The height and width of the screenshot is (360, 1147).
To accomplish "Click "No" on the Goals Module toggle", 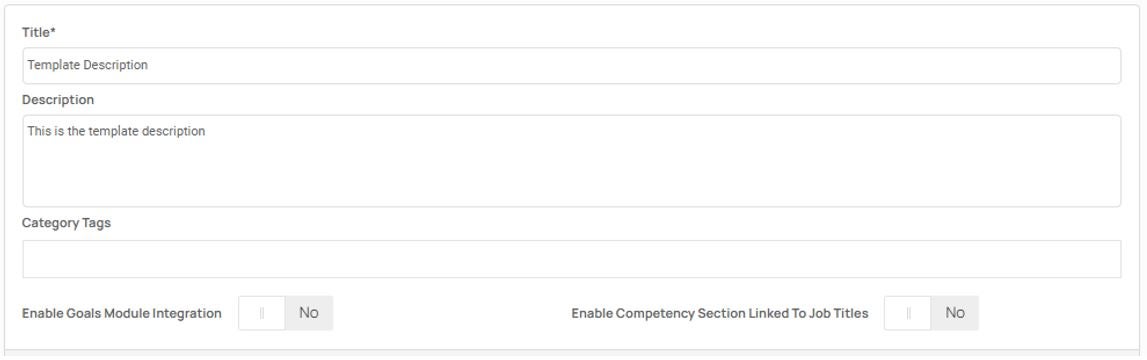I will 309,312.
